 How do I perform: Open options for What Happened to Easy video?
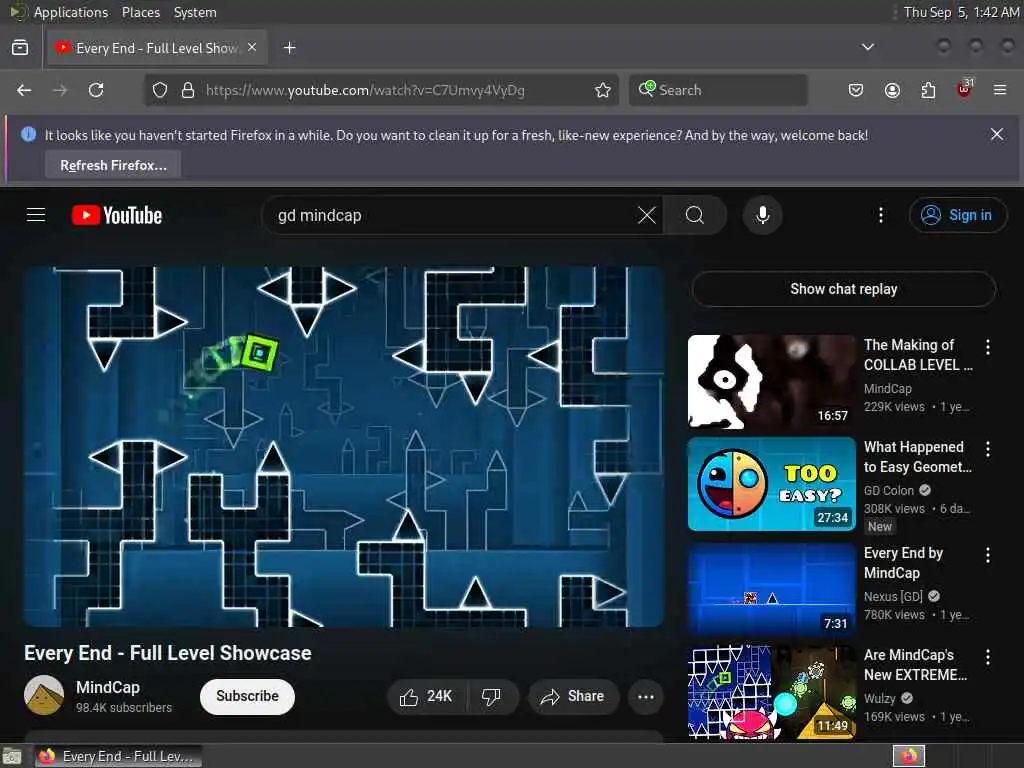click(987, 449)
